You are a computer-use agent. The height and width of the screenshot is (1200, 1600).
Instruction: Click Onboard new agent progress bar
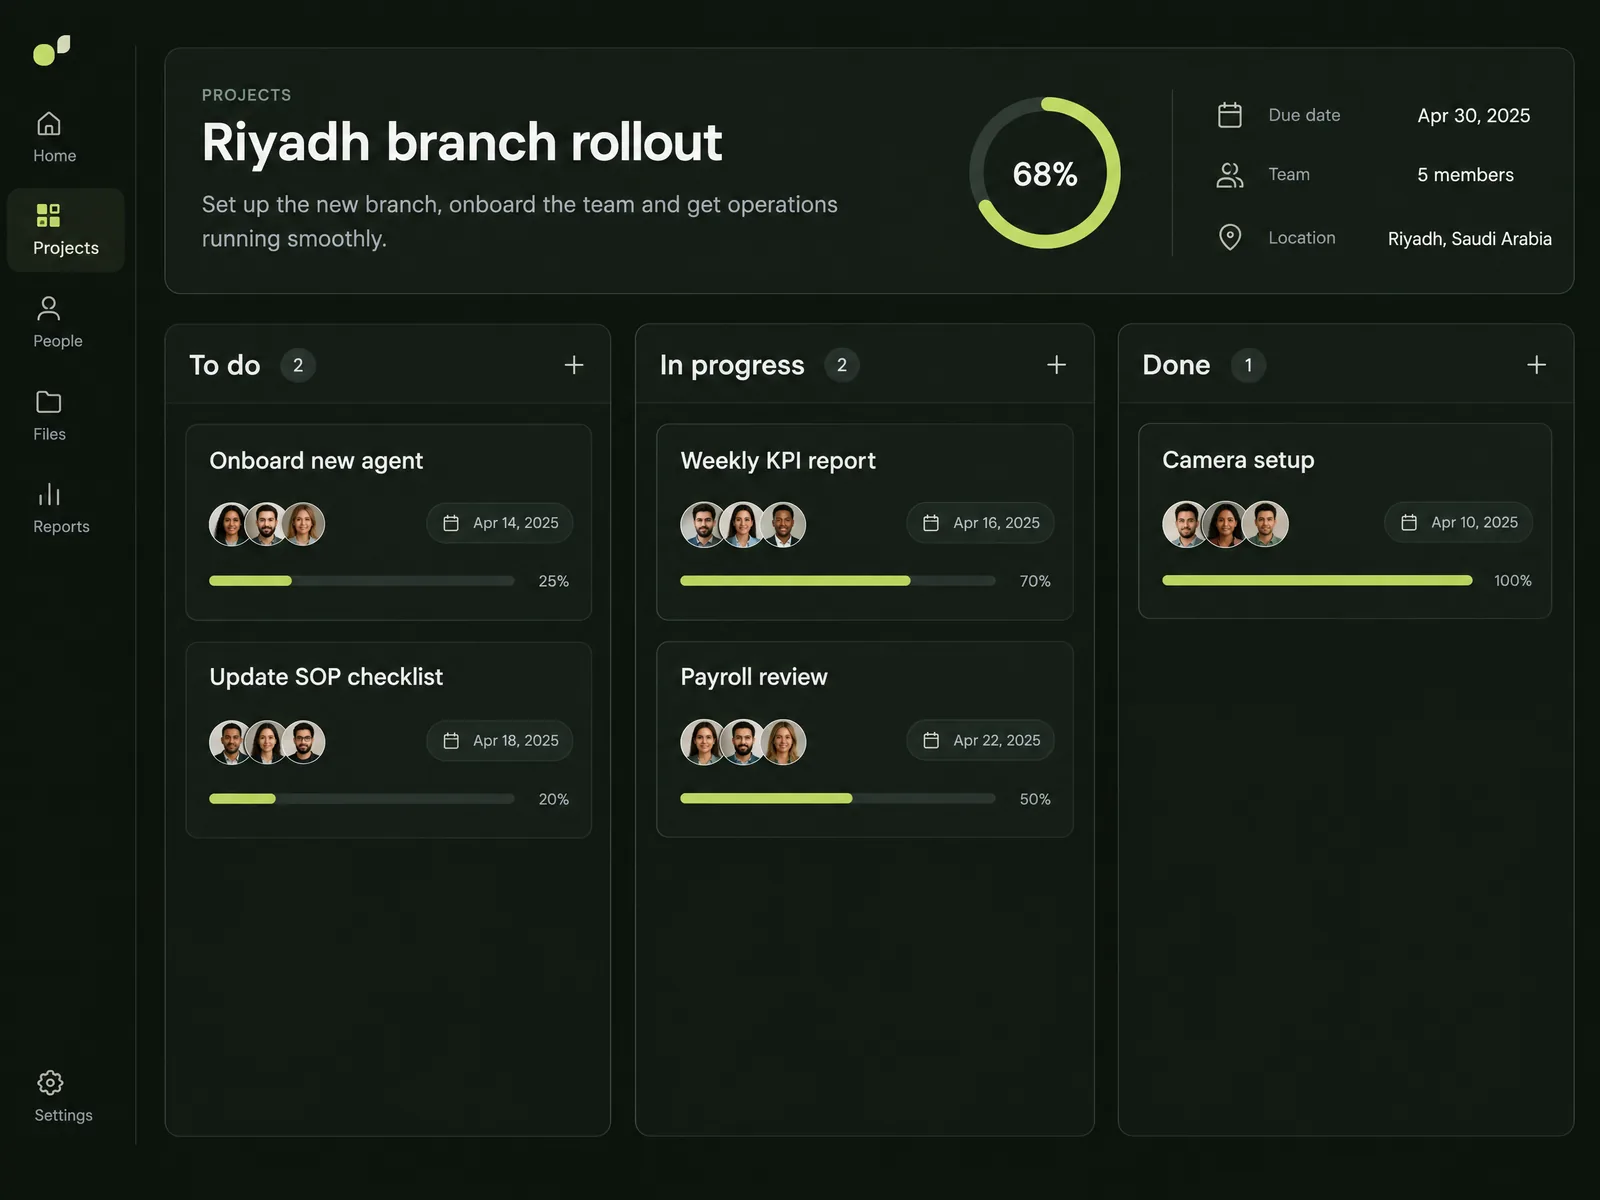[362, 581]
